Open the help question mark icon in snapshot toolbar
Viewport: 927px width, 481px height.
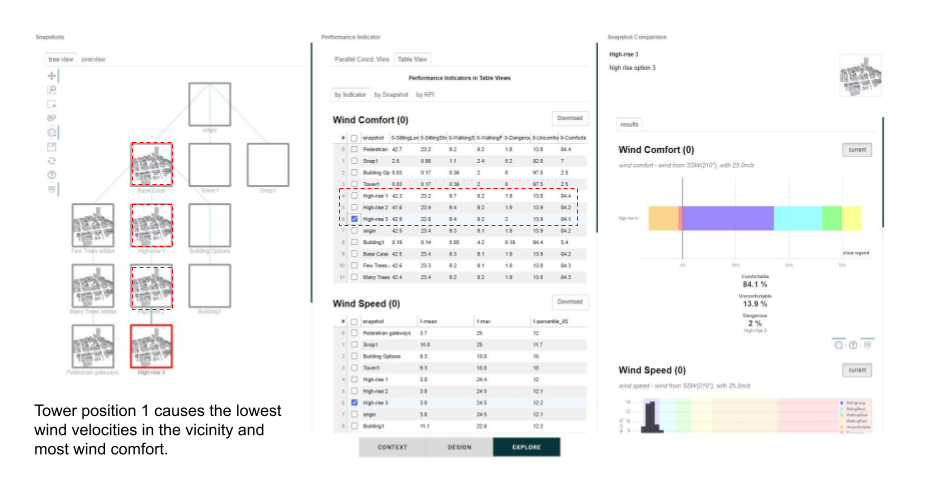52,174
